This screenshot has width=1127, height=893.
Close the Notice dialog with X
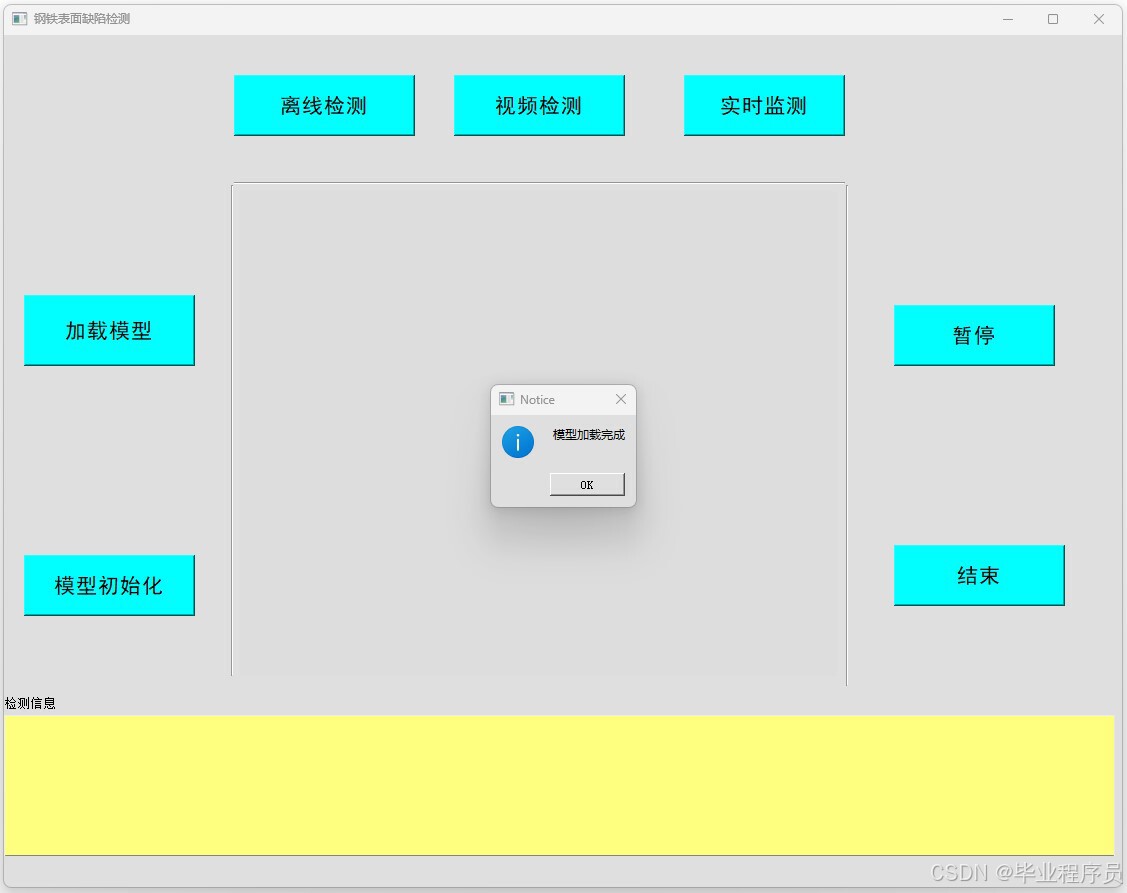click(x=621, y=399)
